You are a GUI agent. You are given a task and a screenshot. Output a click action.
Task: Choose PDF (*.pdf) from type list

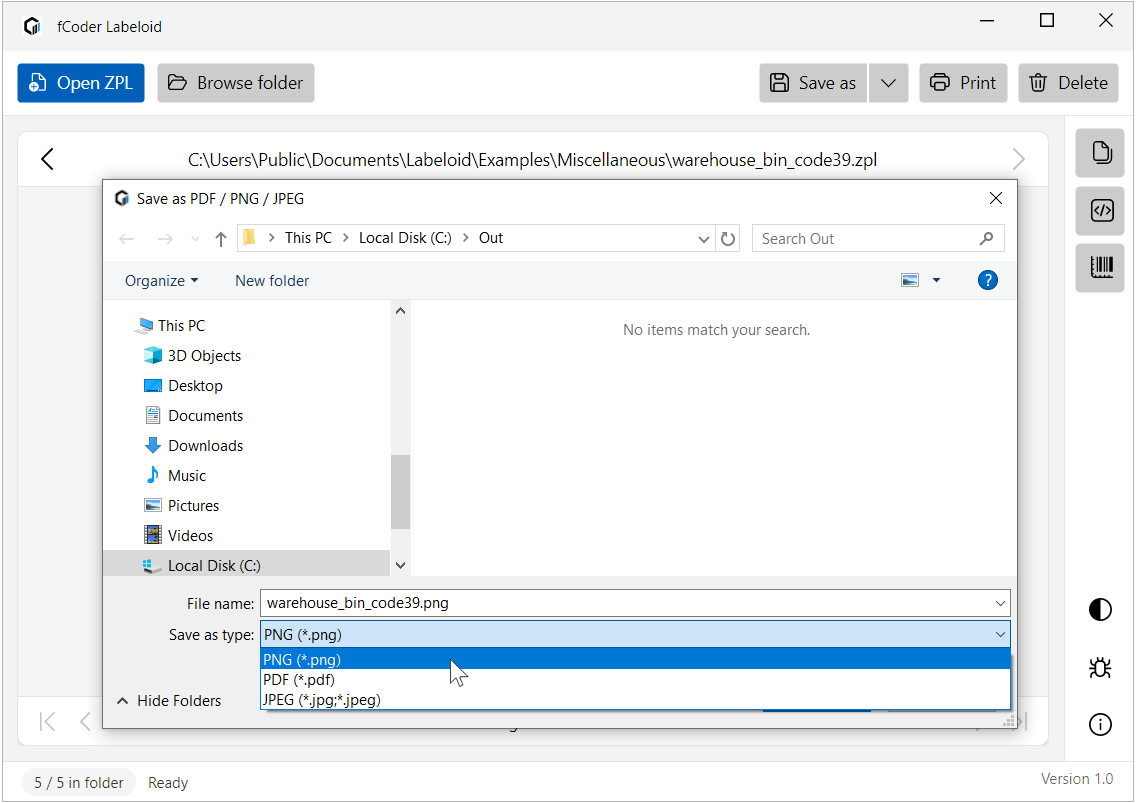pyautogui.click(x=635, y=680)
